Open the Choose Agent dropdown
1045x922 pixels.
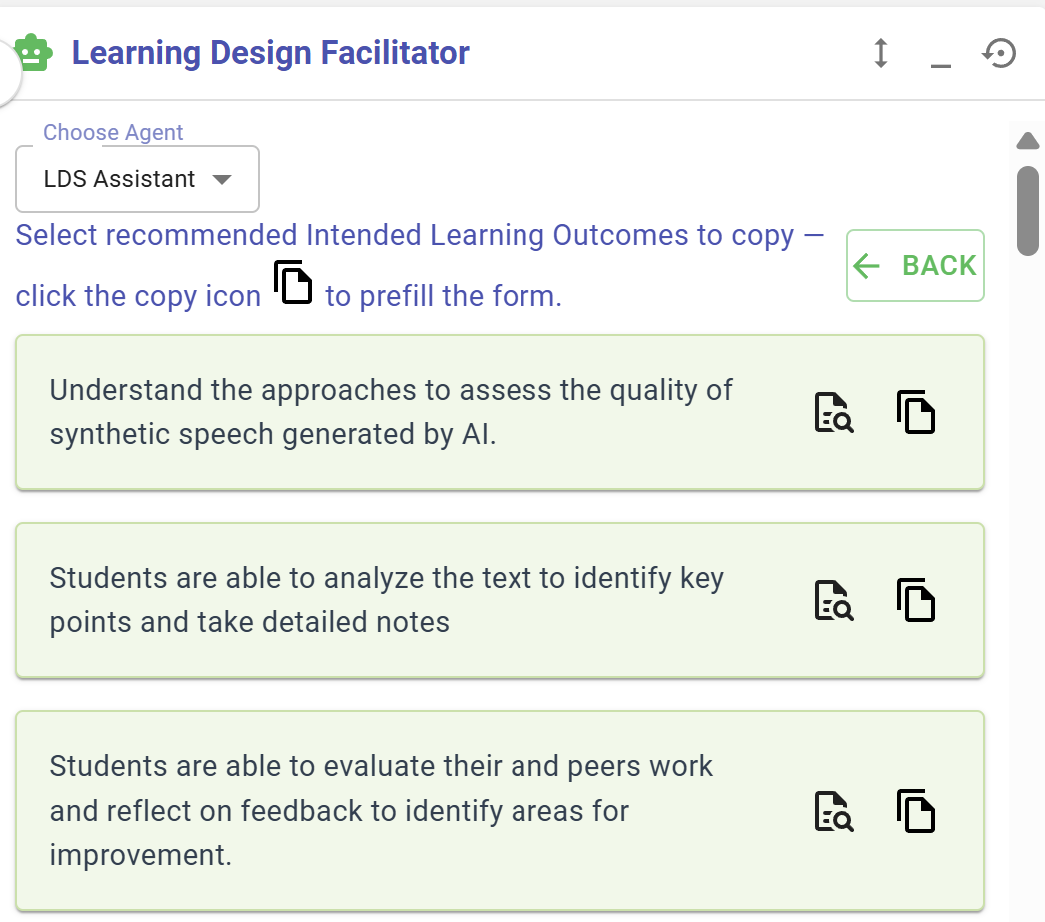[x=137, y=179]
